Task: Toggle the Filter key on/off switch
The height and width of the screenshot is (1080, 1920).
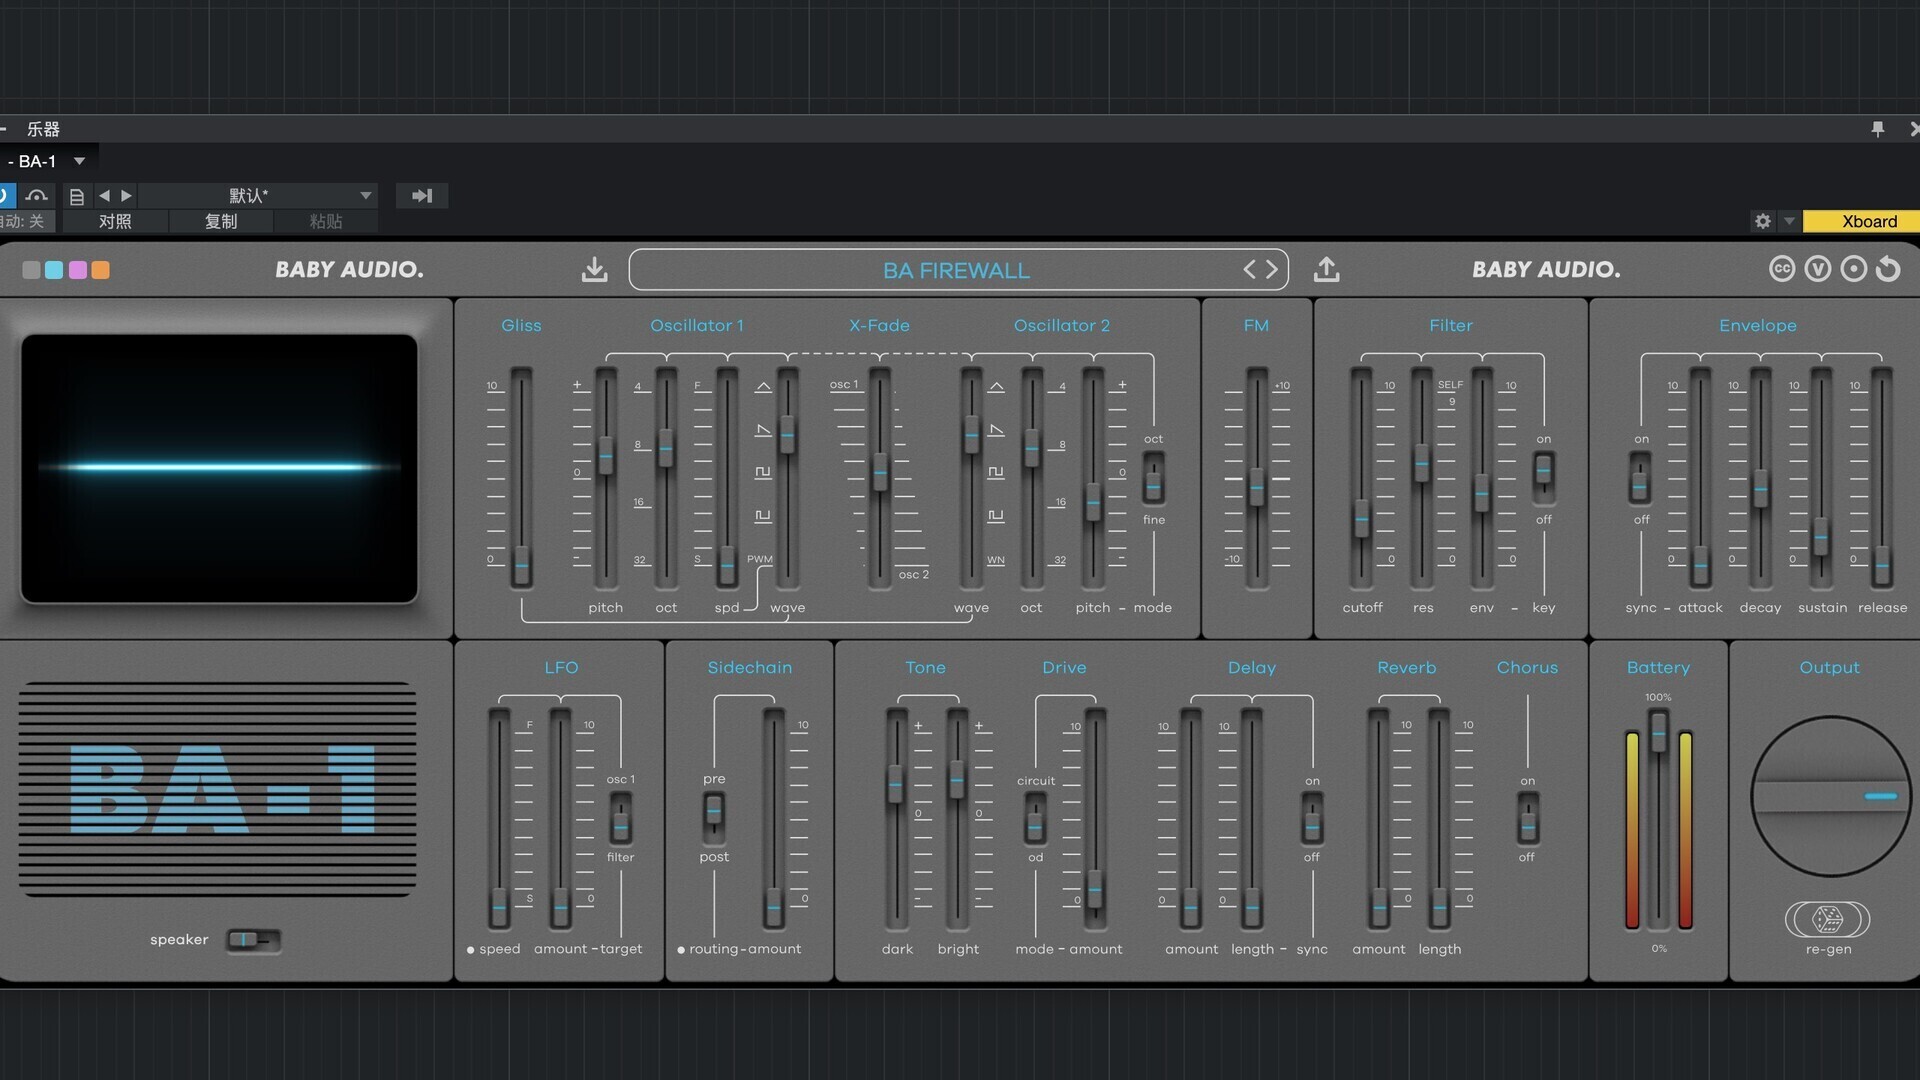Action: 1544,478
